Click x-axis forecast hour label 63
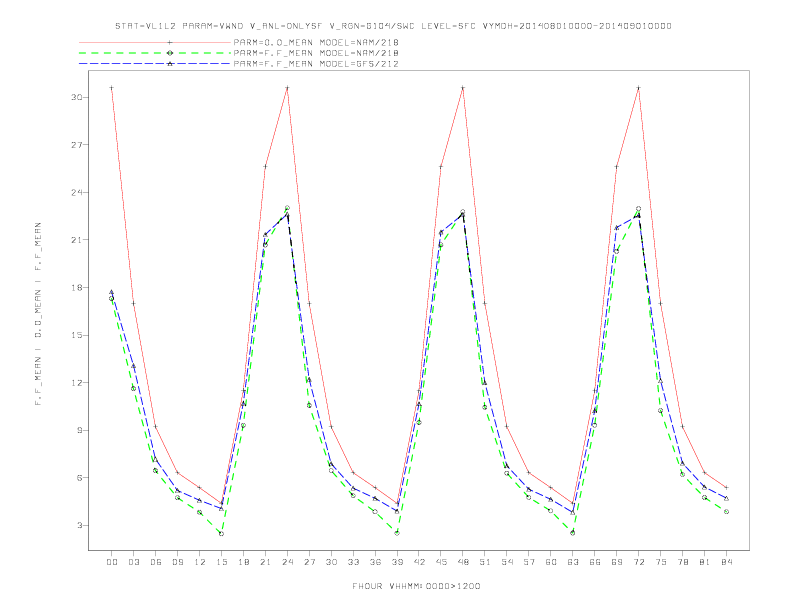The image size is (792, 612). point(573,562)
